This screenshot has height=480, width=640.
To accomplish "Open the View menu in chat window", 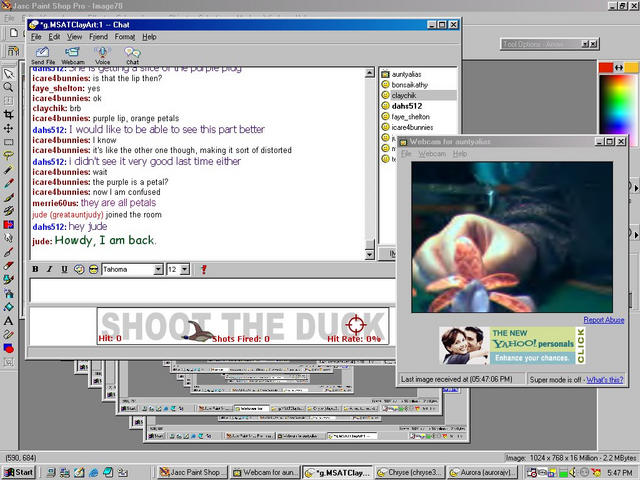I will (x=74, y=37).
